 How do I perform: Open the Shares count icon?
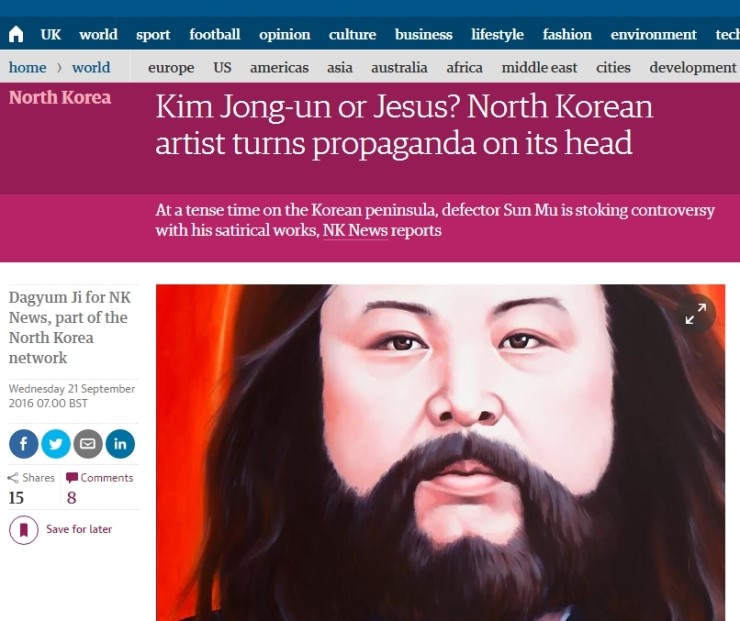tap(13, 478)
